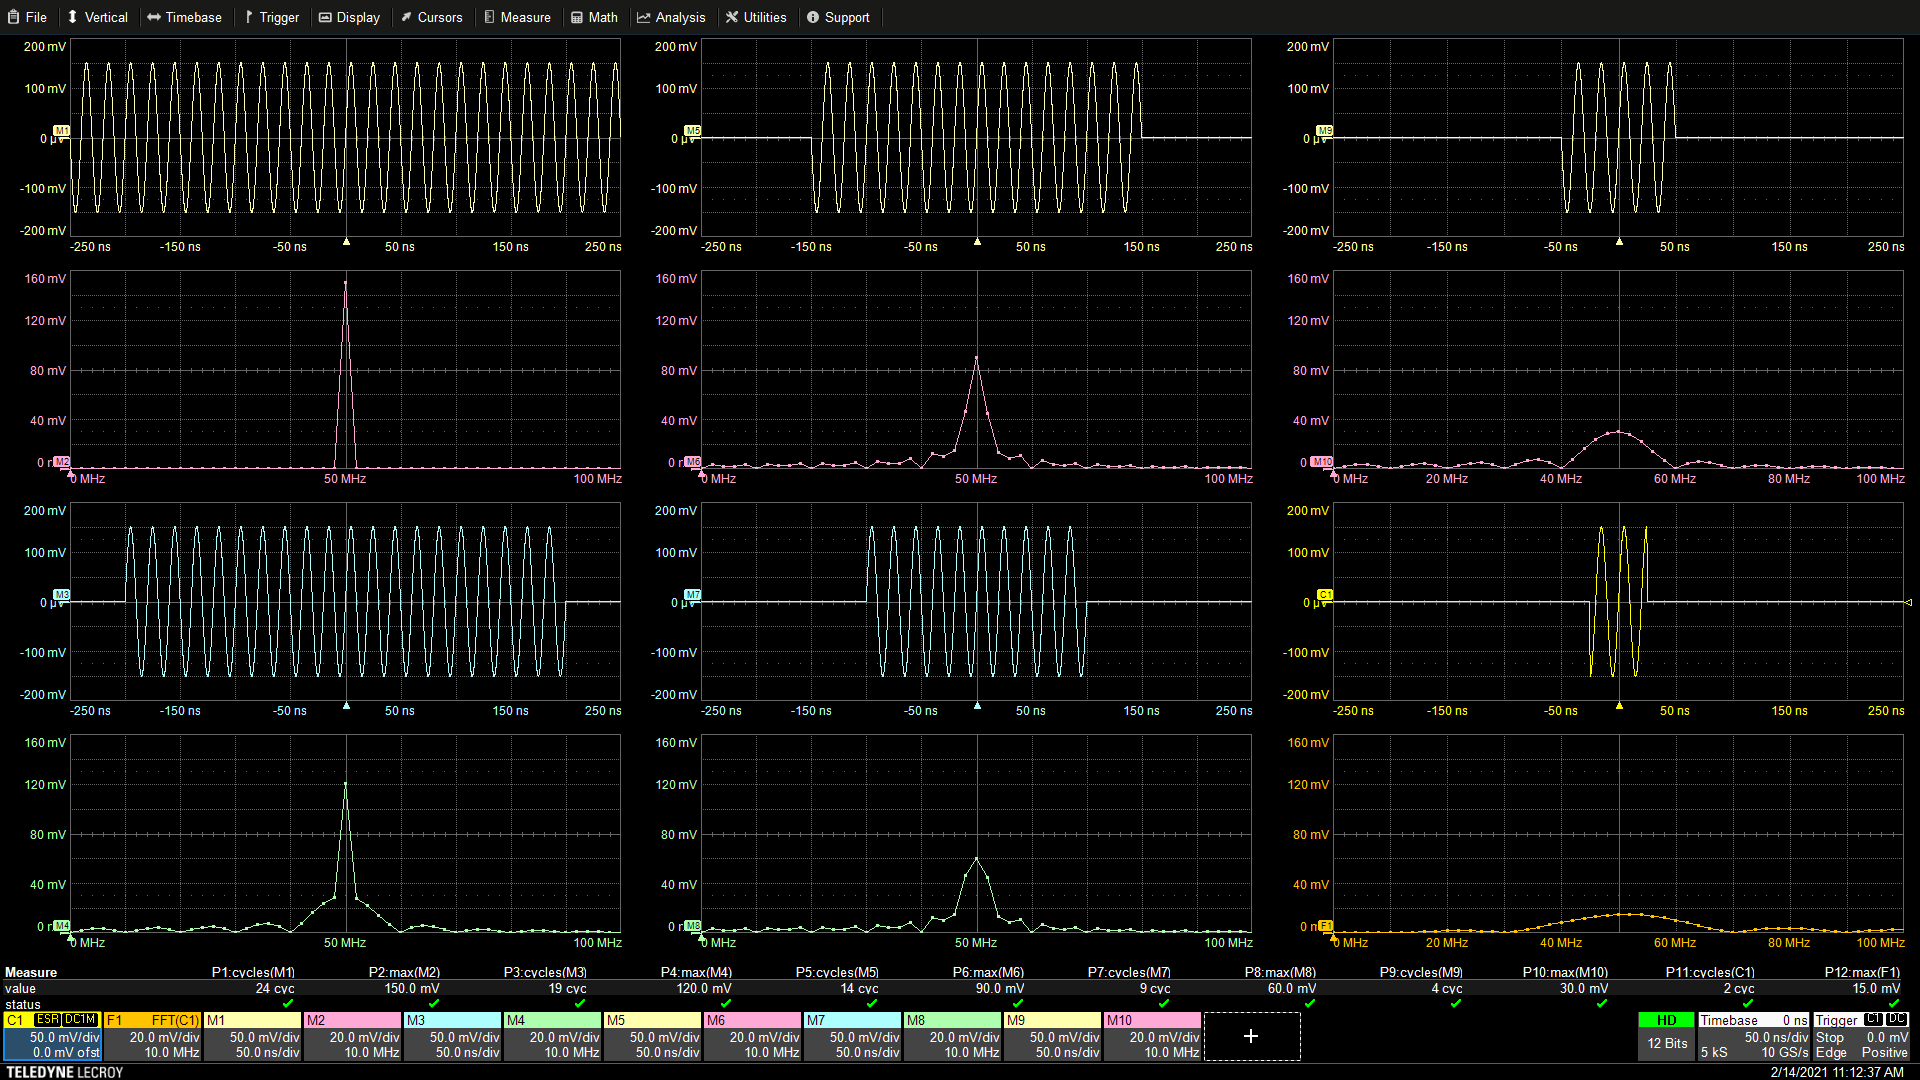1920x1080 pixels.
Task: Open the F1 FFT(C1) descriptor box
Action: (152, 1036)
